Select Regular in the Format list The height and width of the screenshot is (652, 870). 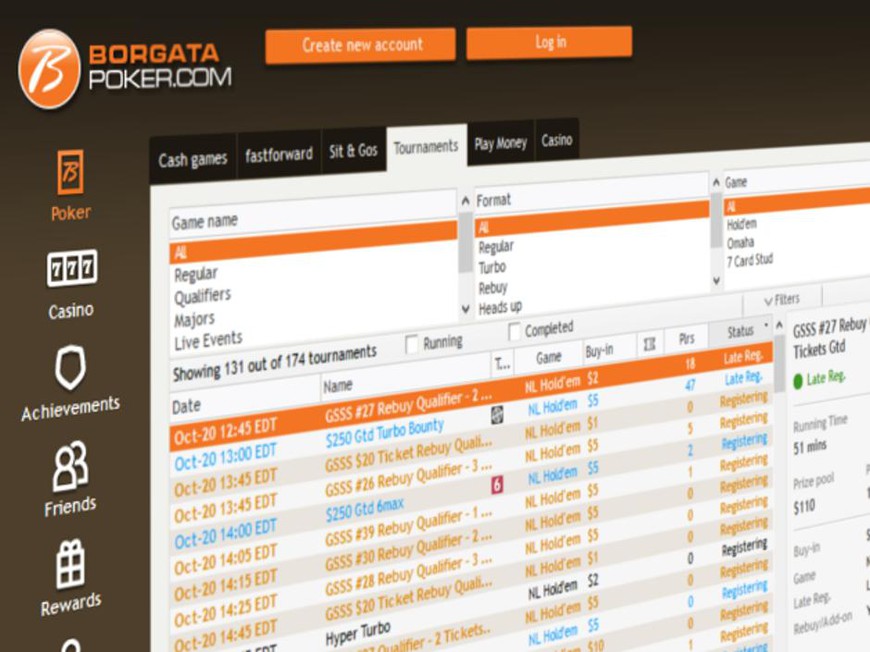tap(497, 246)
